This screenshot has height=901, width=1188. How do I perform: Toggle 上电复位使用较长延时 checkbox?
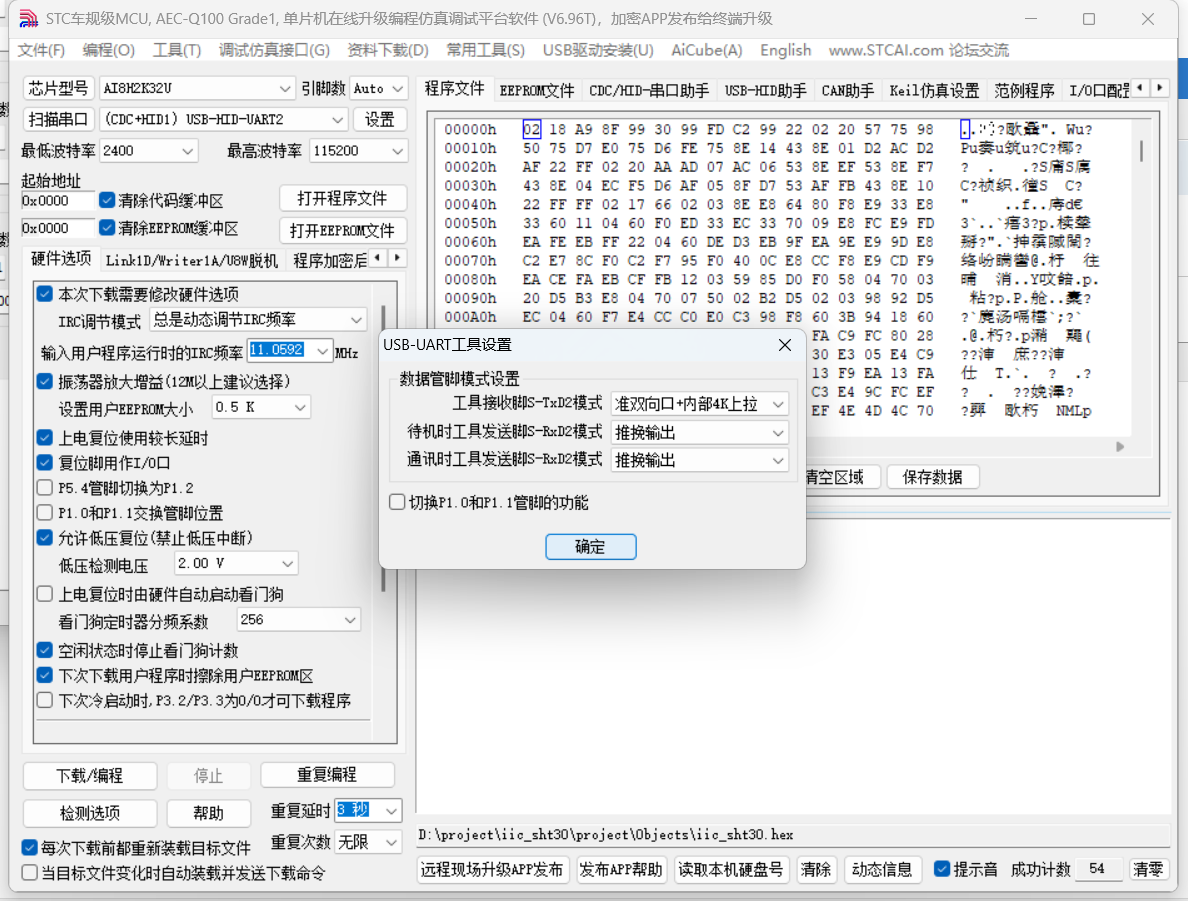pyautogui.click(x=45, y=437)
